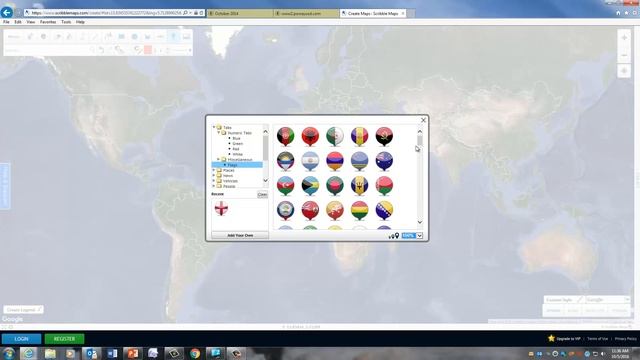Open Google Chrome from the taskbar

click(195, 353)
